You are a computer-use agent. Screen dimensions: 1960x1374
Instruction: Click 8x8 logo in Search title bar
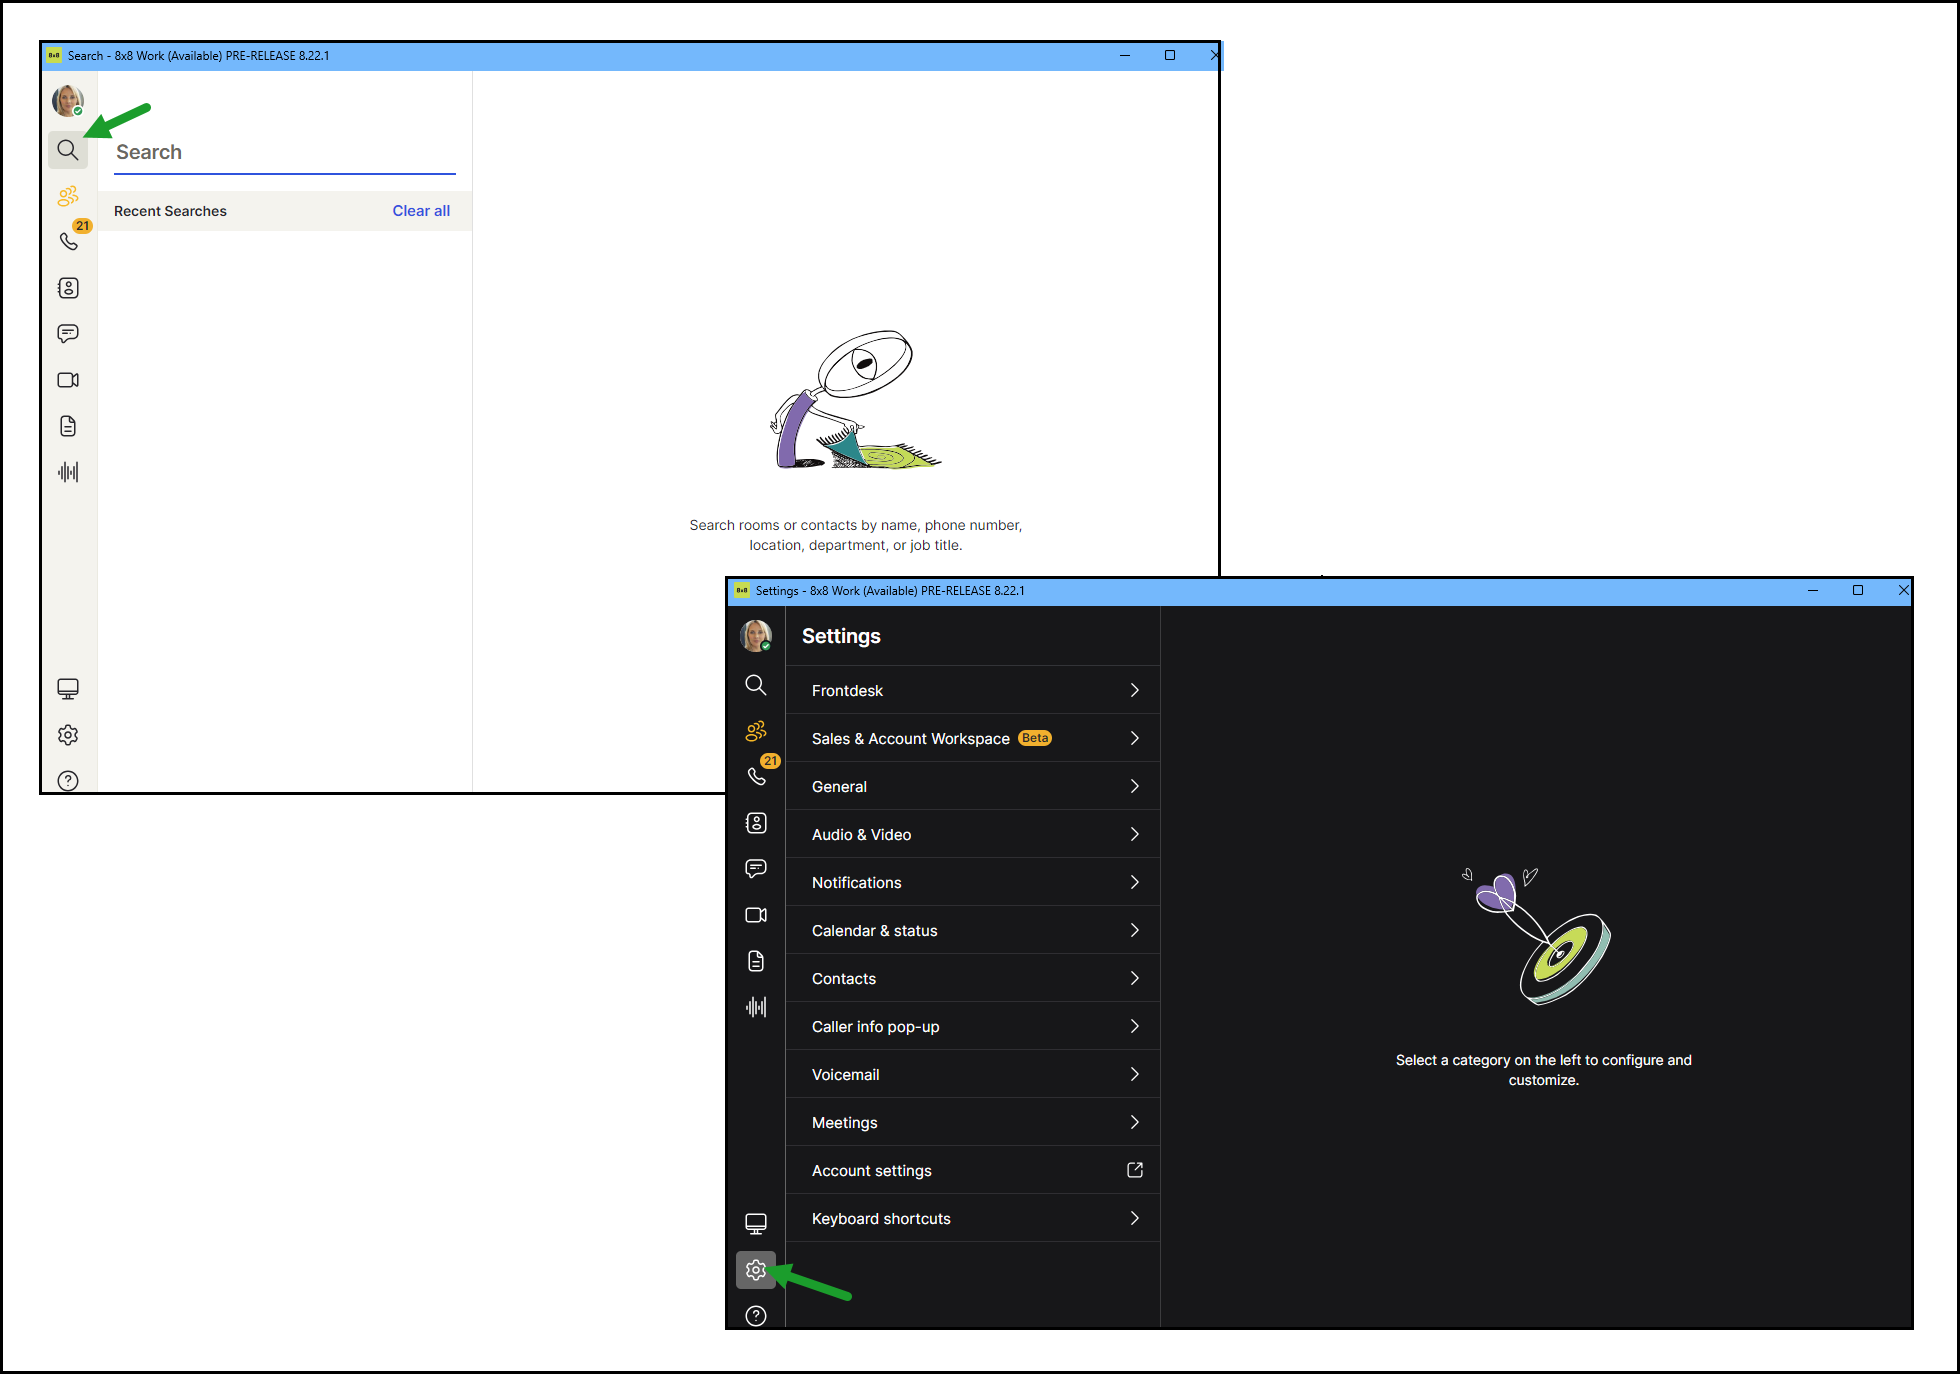[54, 56]
